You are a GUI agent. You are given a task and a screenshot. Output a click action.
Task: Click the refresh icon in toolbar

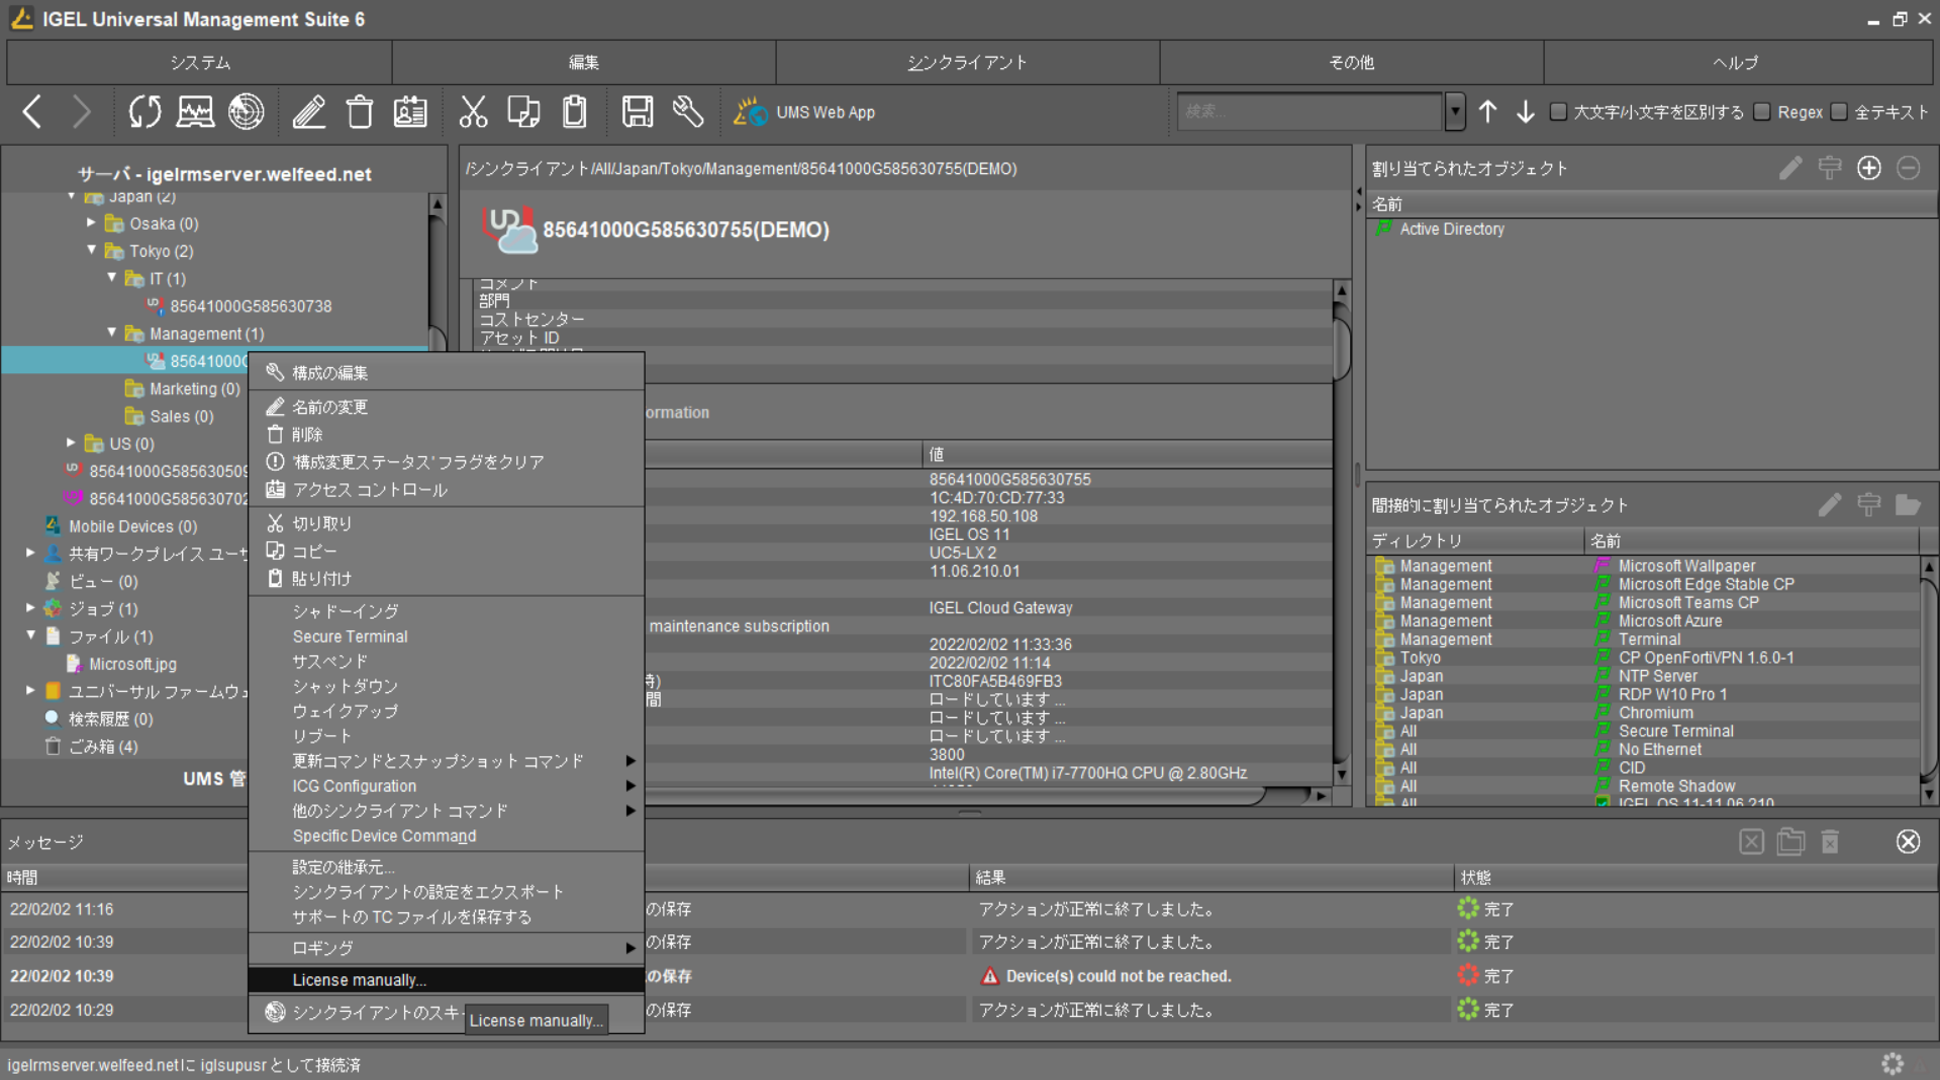coord(144,112)
